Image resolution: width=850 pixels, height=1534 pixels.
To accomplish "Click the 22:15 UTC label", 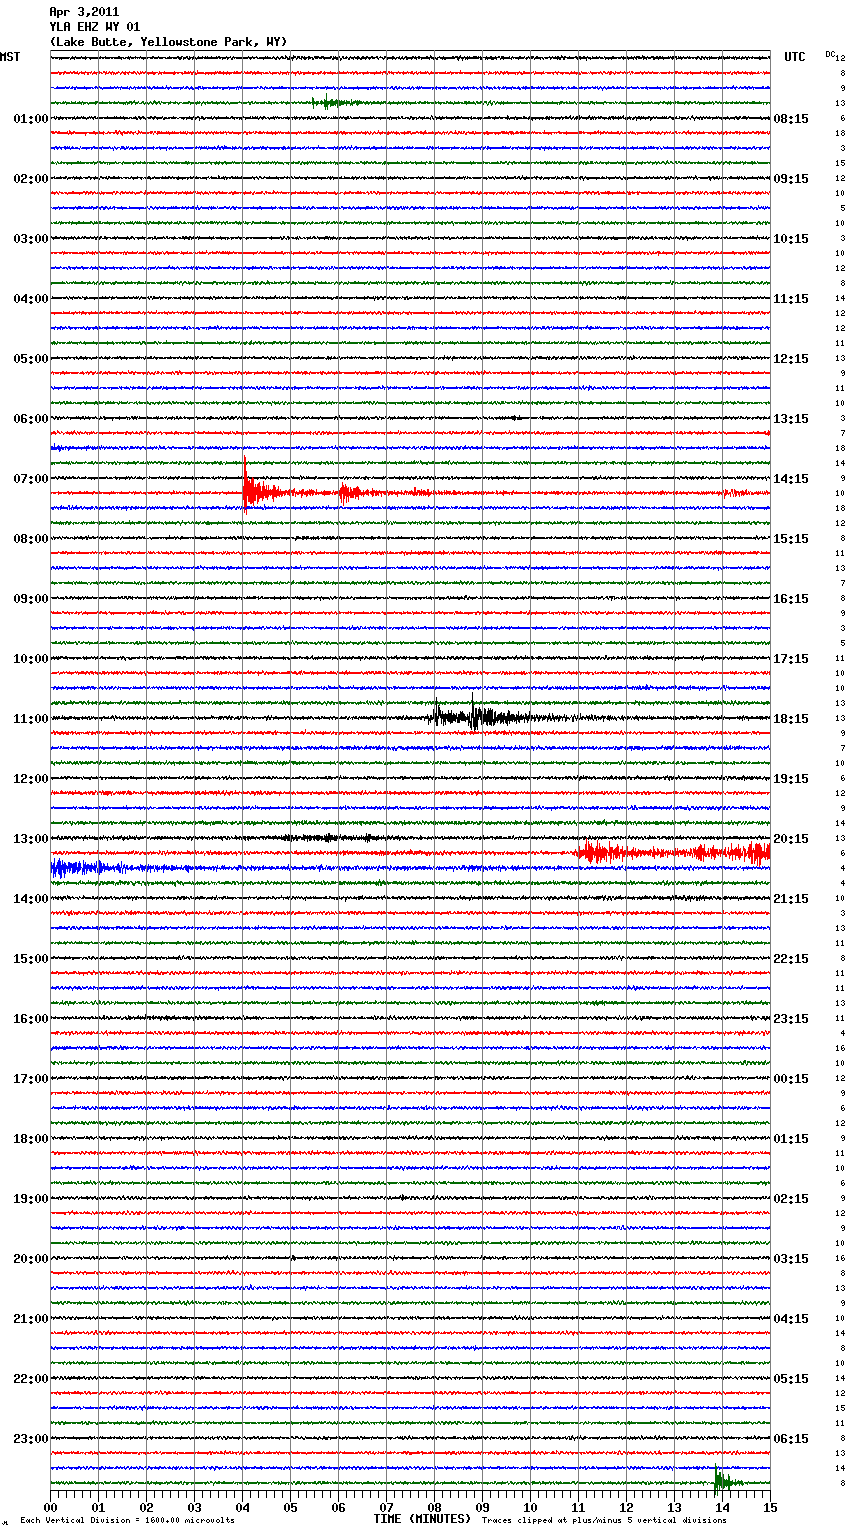I will [x=791, y=959].
